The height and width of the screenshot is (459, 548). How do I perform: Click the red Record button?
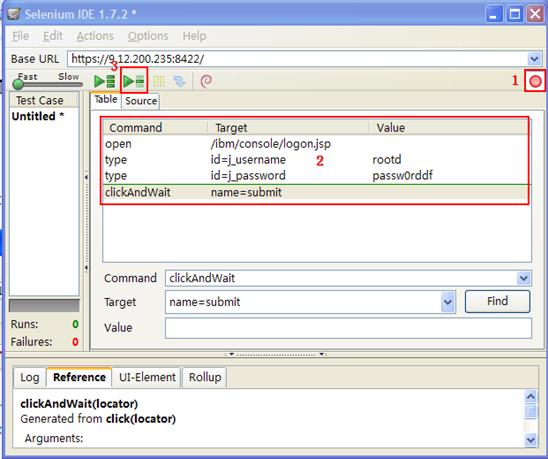[535, 81]
